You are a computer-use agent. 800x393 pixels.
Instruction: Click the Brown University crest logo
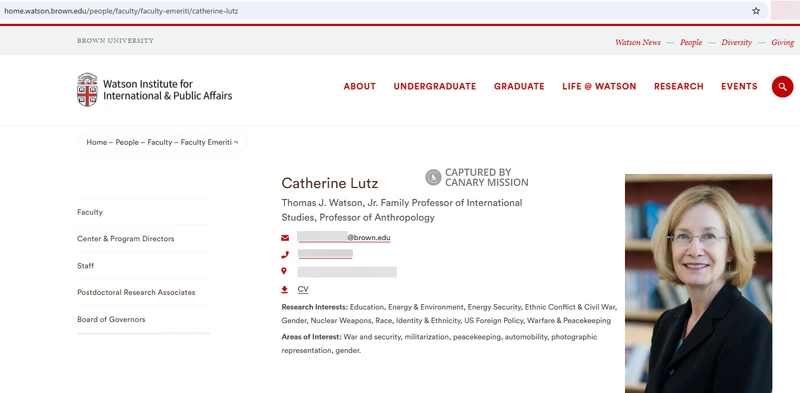pyautogui.click(x=87, y=90)
